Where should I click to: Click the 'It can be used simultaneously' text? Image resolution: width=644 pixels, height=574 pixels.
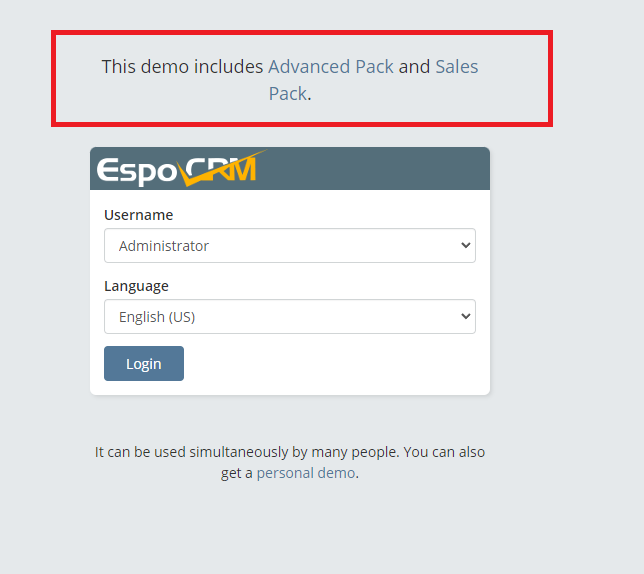[290, 462]
